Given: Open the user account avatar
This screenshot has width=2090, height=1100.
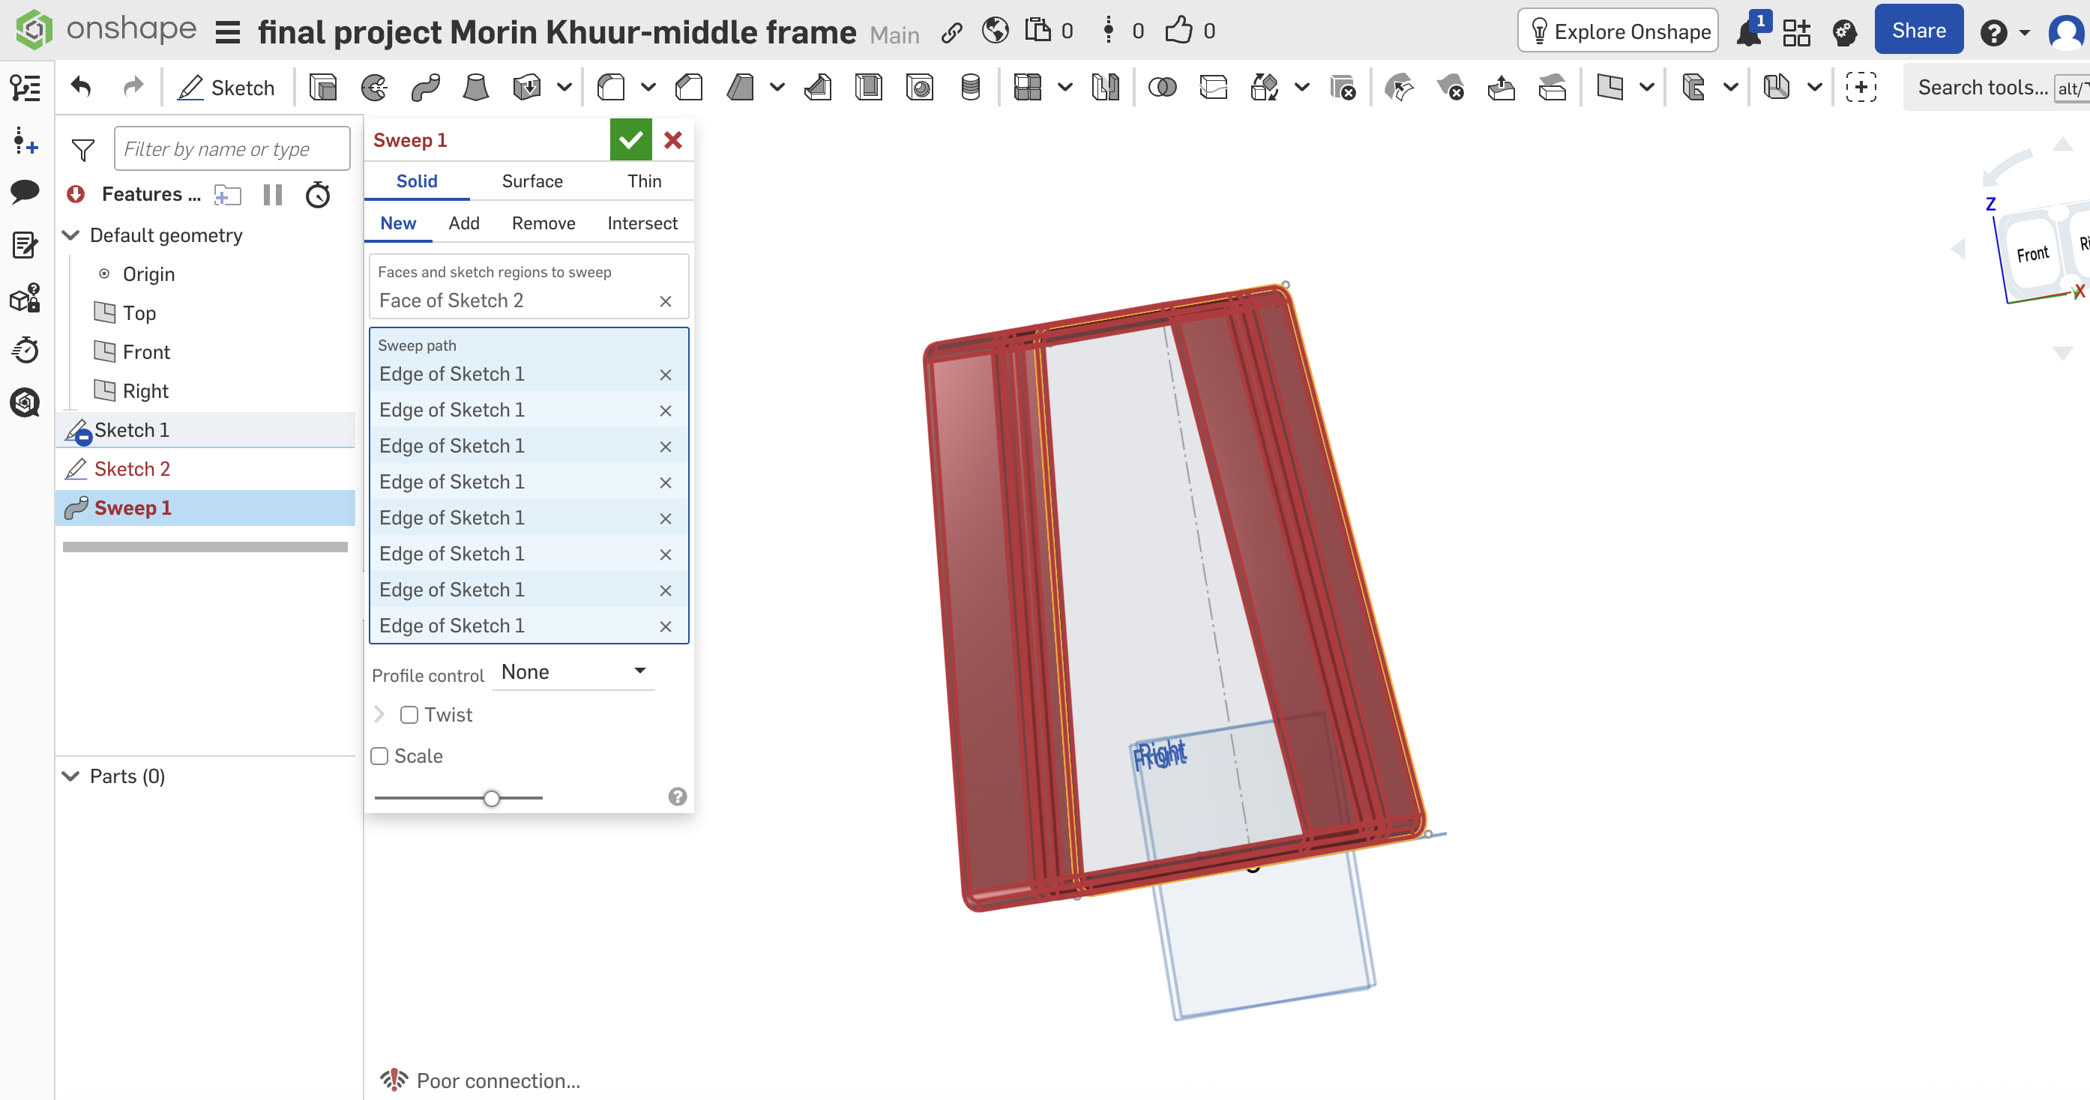Looking at the screenshot, I should pos(2066,32).
